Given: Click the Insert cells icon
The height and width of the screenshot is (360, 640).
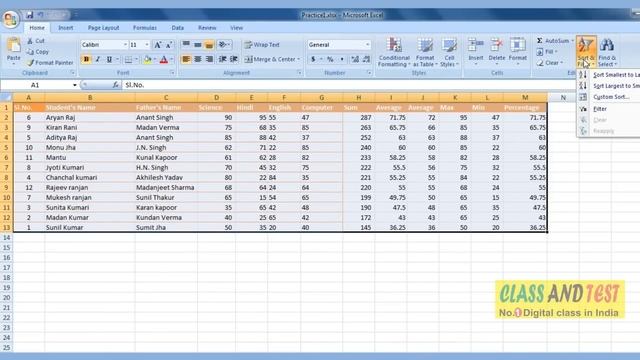Looking at the screenshot, I should [476, 45].
